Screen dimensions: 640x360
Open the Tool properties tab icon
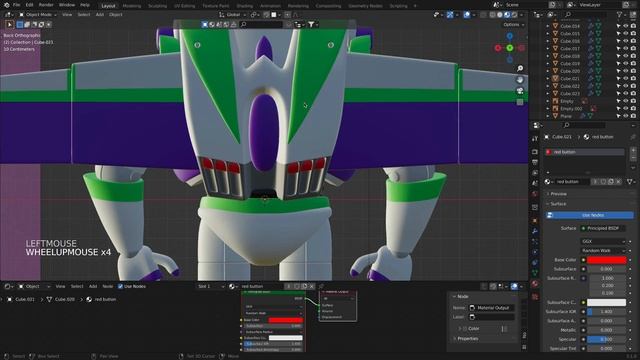point(535,139)
